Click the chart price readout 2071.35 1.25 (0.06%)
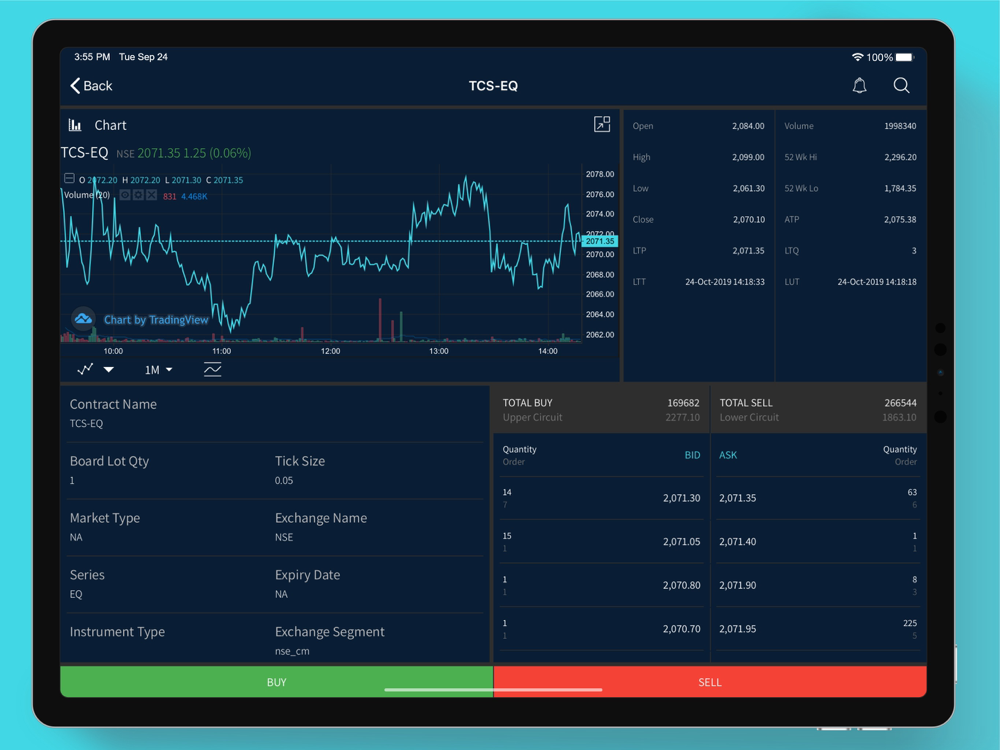Screen dimensions: 1000x750 coord(194,153)
